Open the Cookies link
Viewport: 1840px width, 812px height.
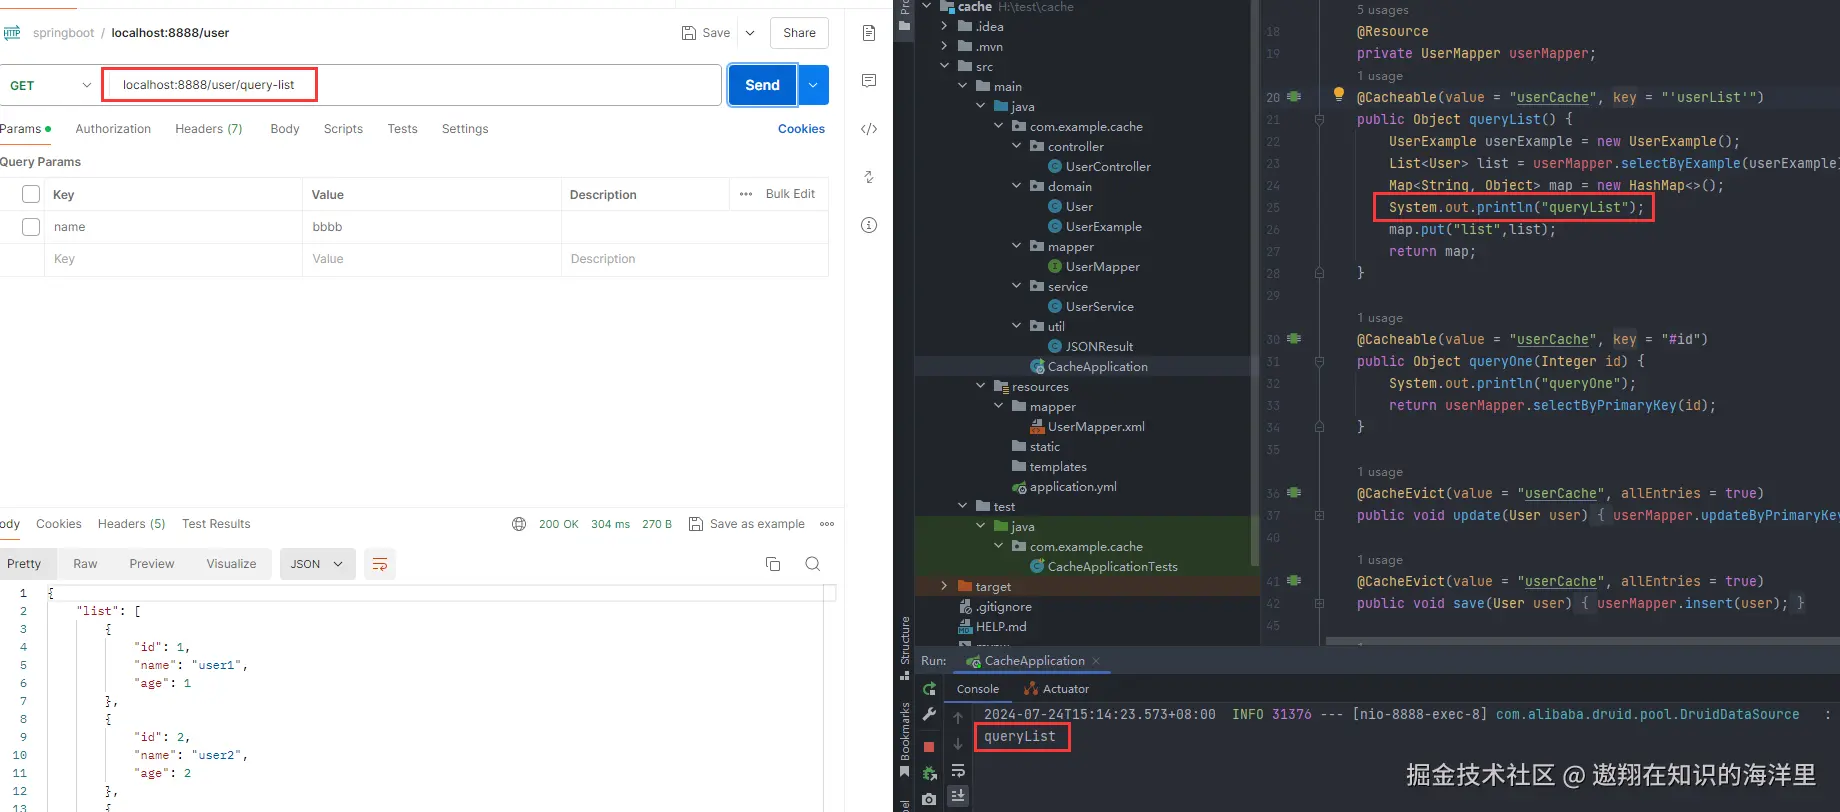point(801,129)
